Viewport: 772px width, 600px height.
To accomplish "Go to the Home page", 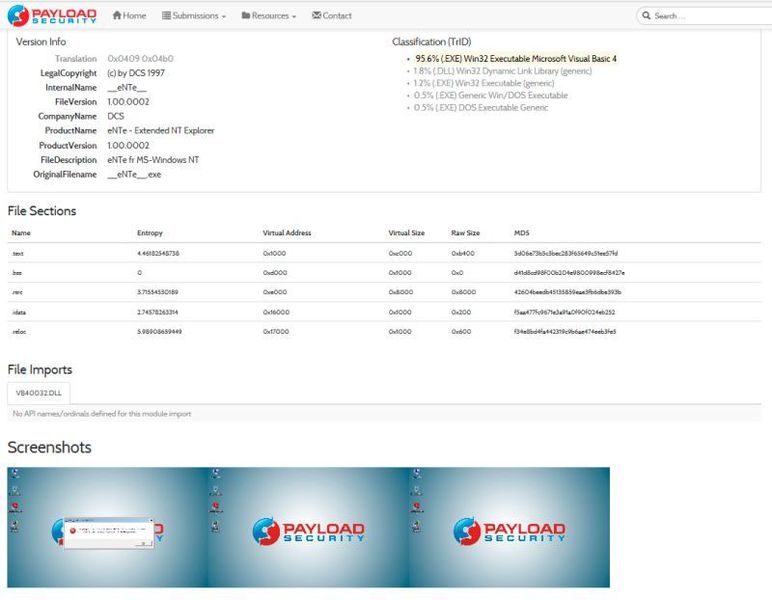I will pyautogui.click(x=129, y=15).
